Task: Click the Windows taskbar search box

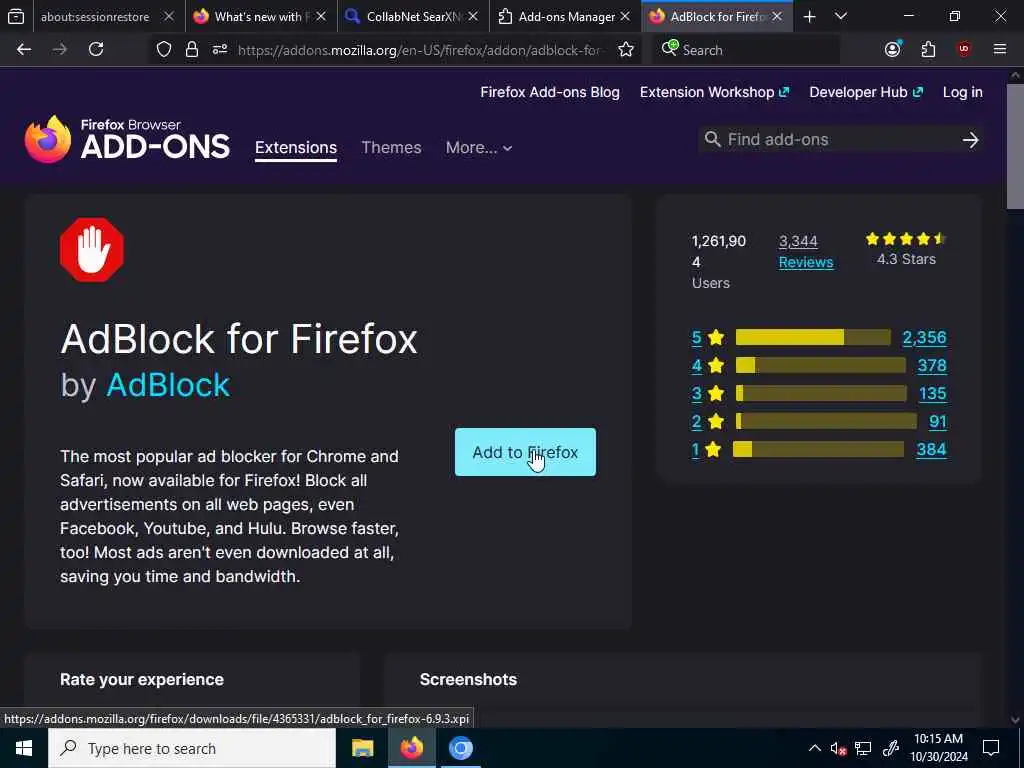Action: pos(192,748)
